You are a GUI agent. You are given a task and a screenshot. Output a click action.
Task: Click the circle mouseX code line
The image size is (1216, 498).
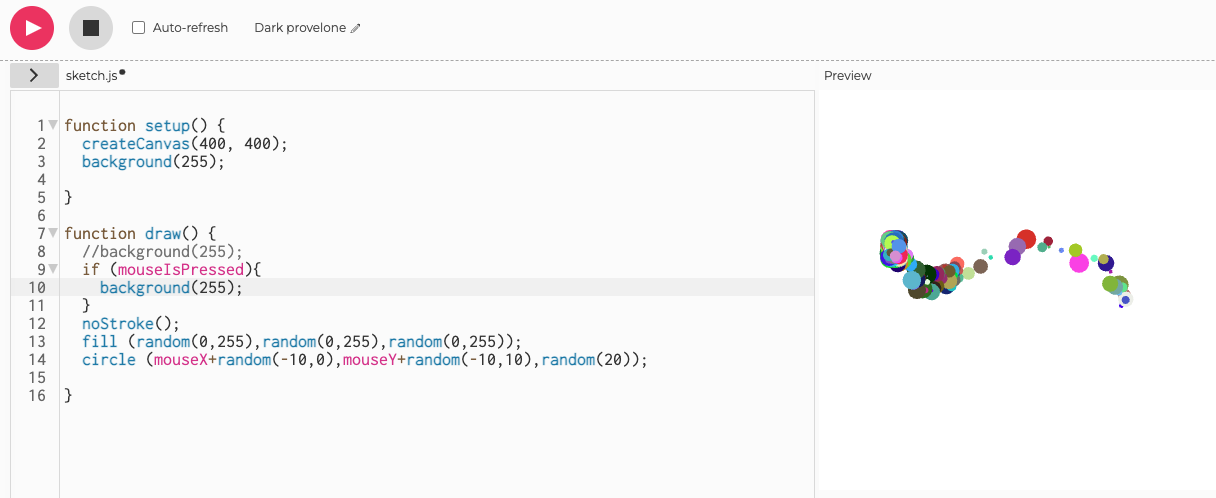(365, 359)
